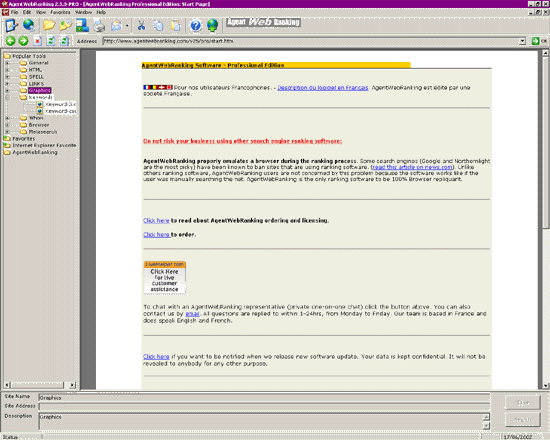Click the blue window layout toolbar icon
The image size is (550, 440).
(x=82, y=25)
